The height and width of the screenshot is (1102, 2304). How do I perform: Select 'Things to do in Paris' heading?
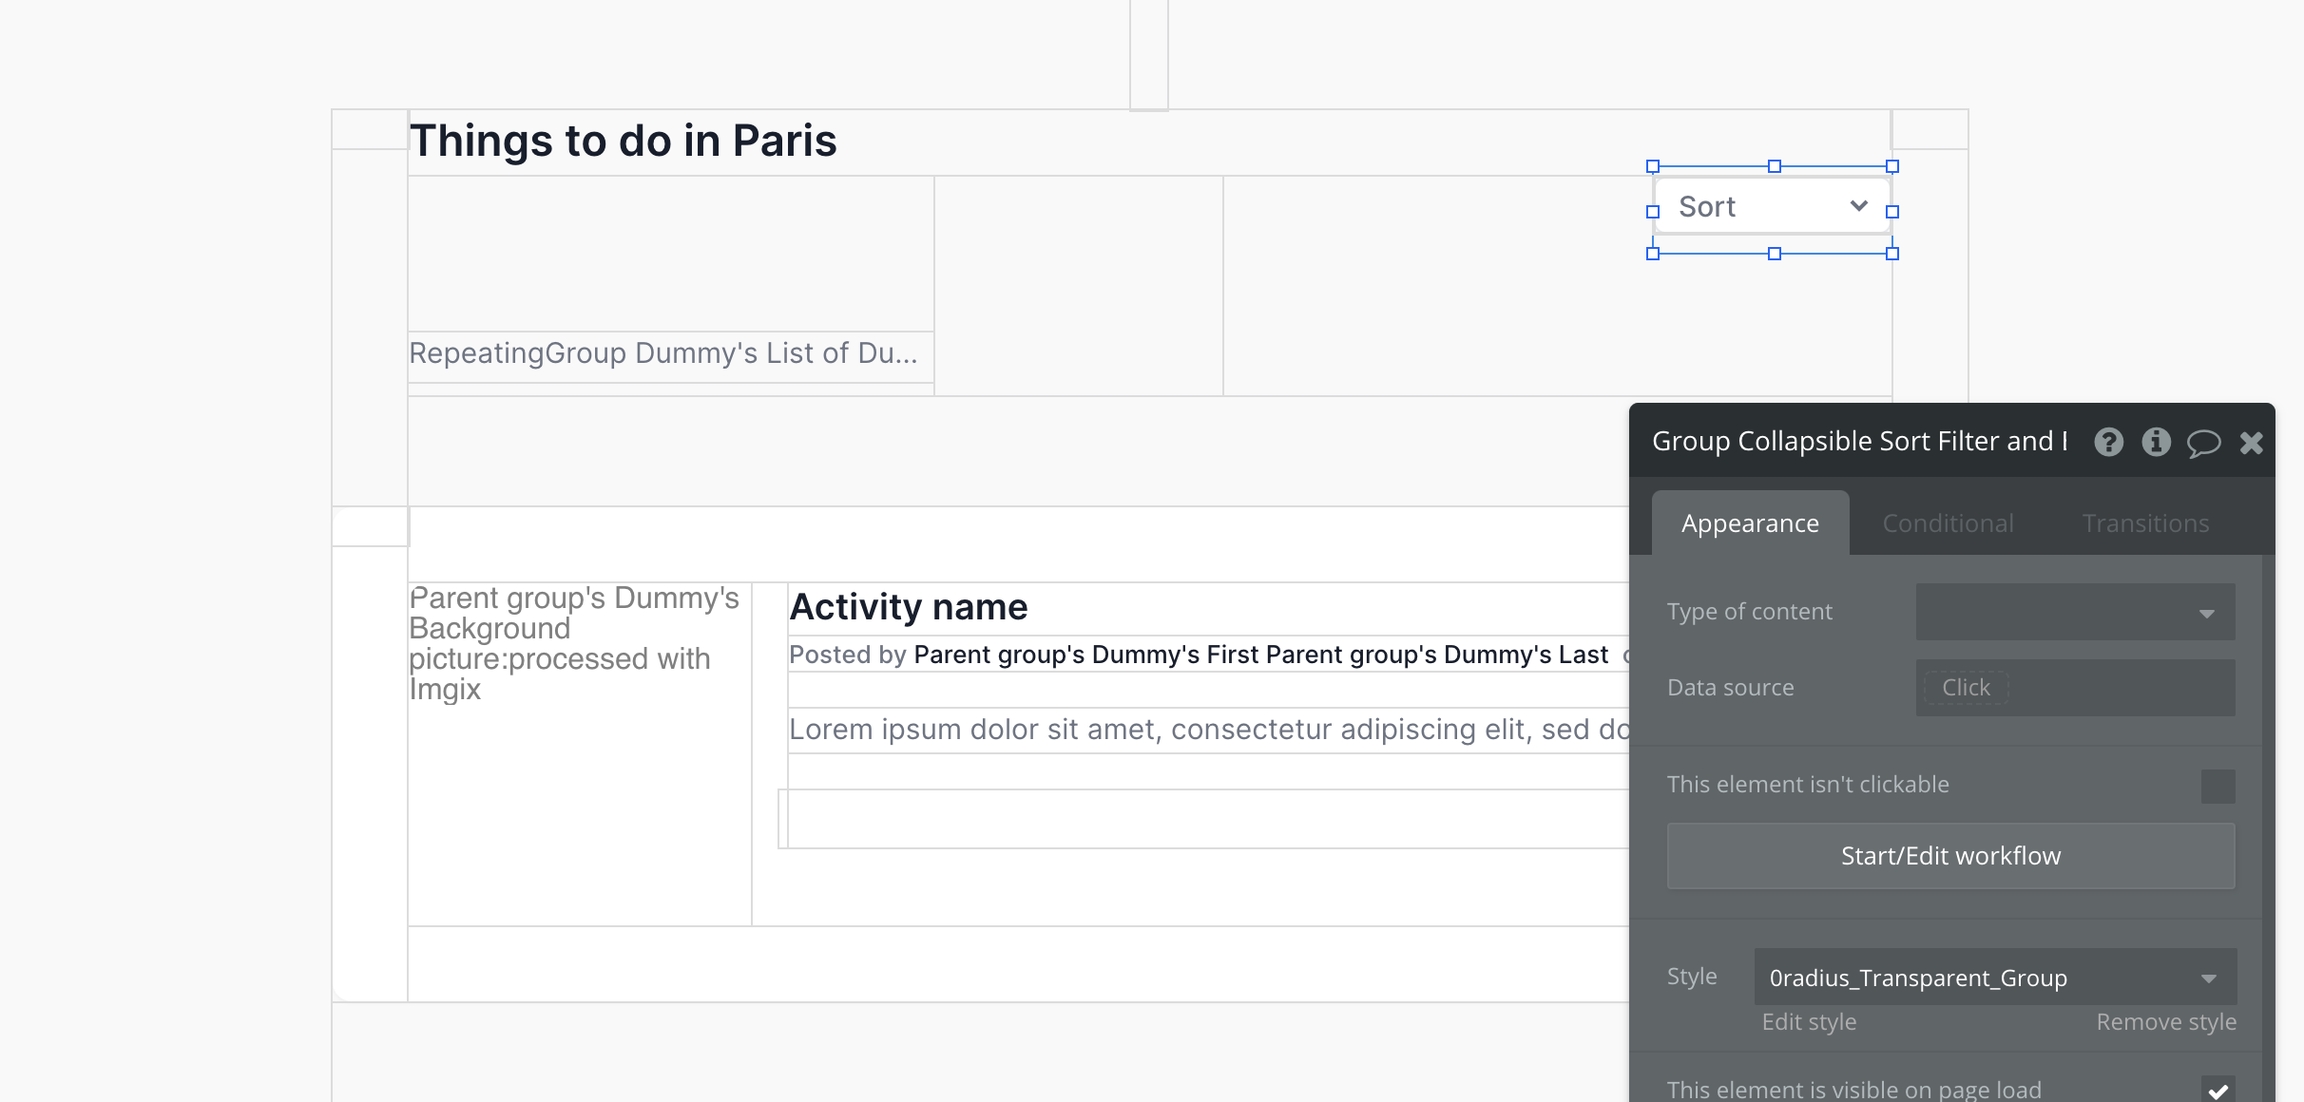click(623, 141)
